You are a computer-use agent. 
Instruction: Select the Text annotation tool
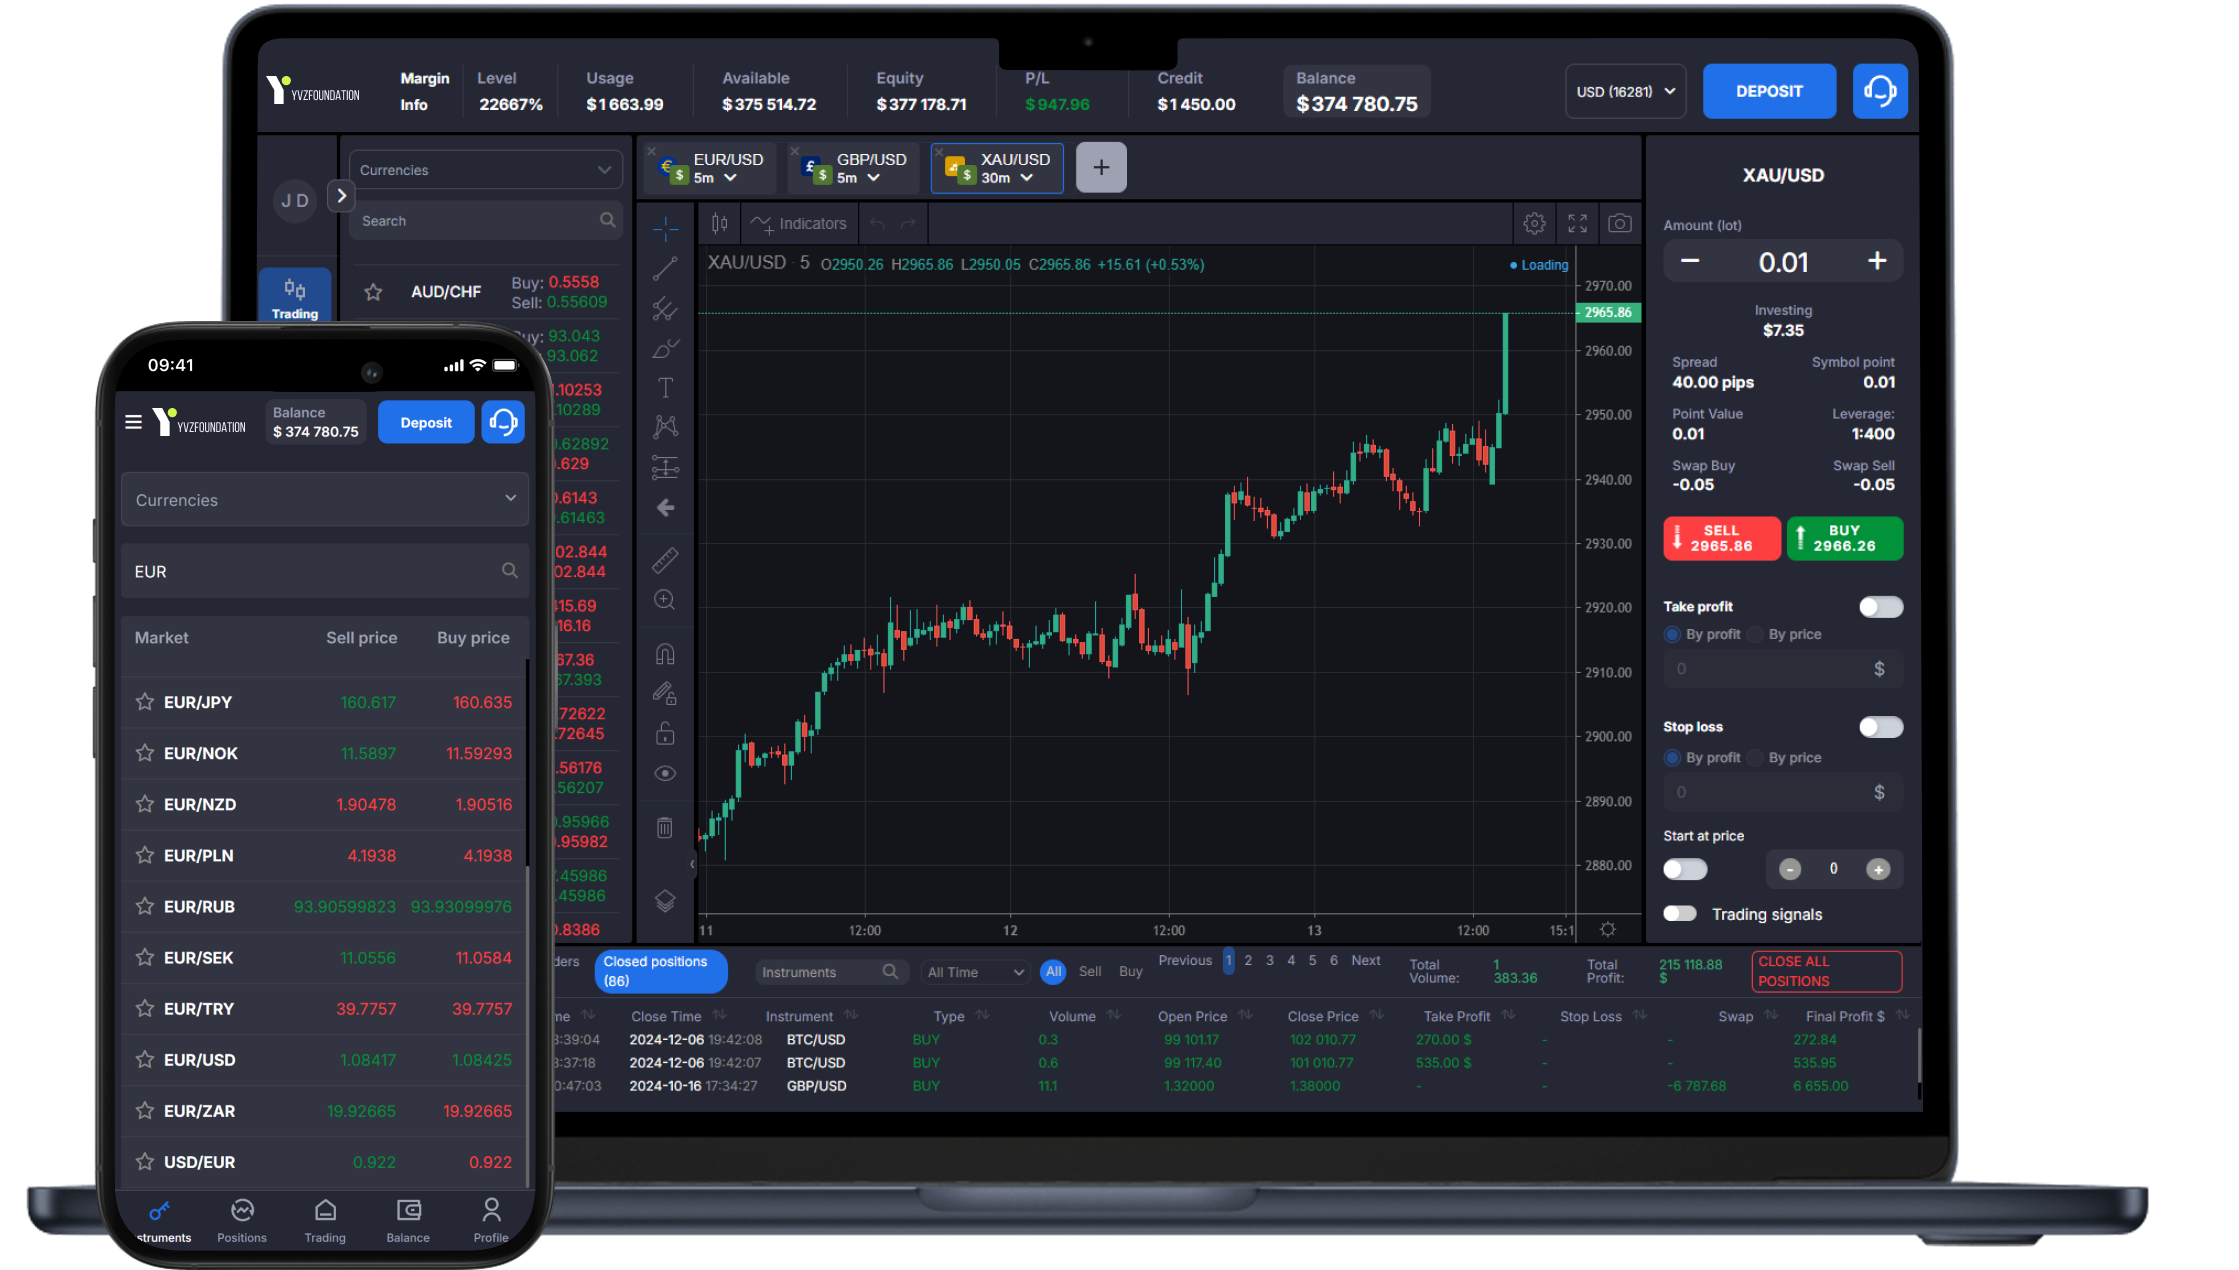click(665, 388)
